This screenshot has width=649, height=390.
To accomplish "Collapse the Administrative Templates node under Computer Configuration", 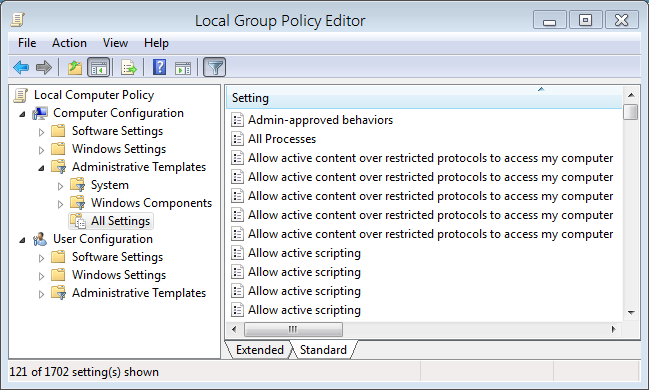I will point(41,168).
